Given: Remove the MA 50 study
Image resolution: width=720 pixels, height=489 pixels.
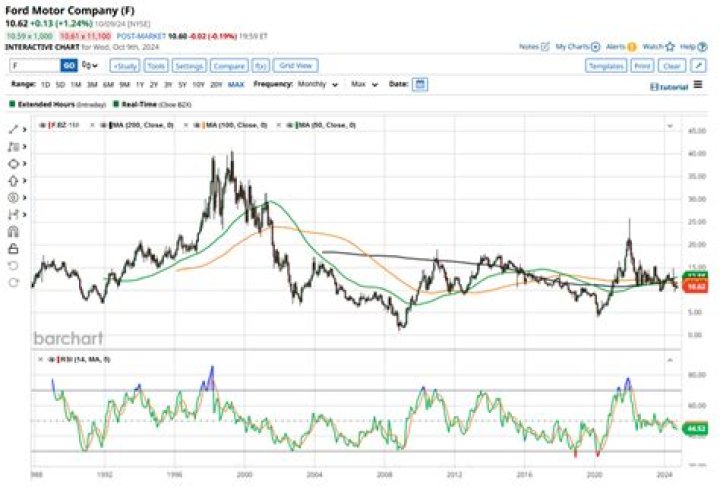Looking at the screenshot, I should pyautogui.click(x=279, y=125).
